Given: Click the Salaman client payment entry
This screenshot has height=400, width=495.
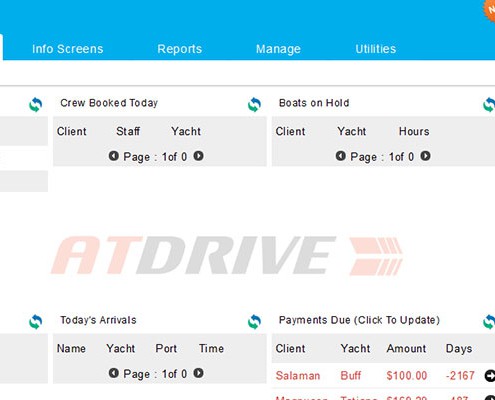Looking at the screenshot, I should pyautogui.click(x=298, y=376).
